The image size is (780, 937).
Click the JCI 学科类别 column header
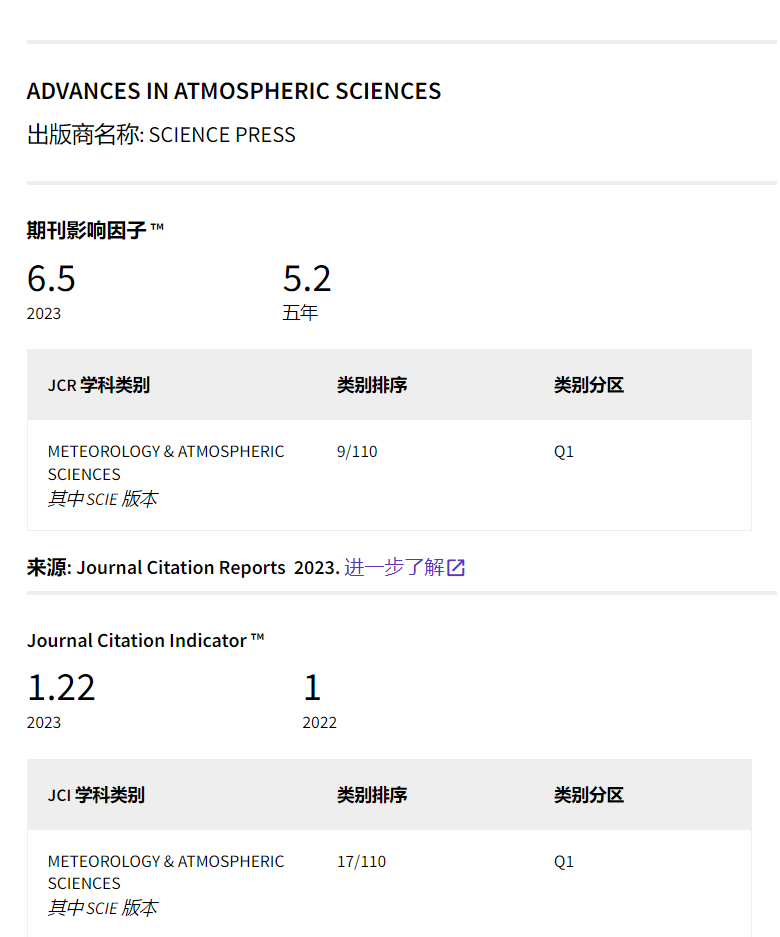point(96,795)
